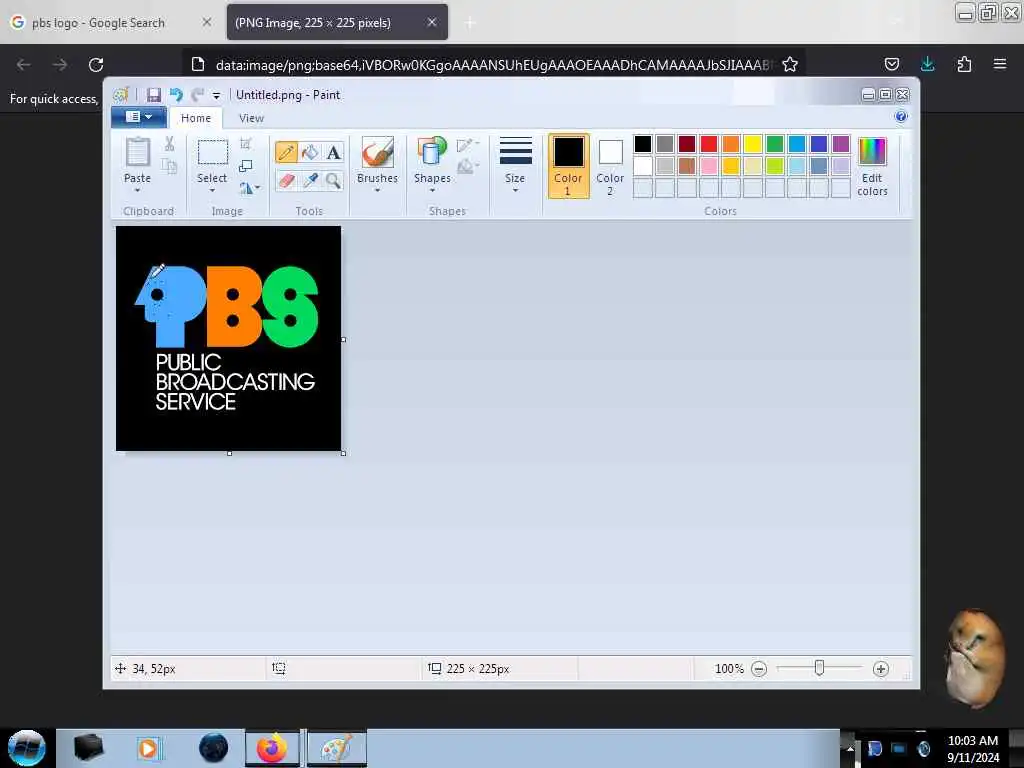Click the Brushes icon
This screenshot has width=1024, height=768.
[377, 153]
